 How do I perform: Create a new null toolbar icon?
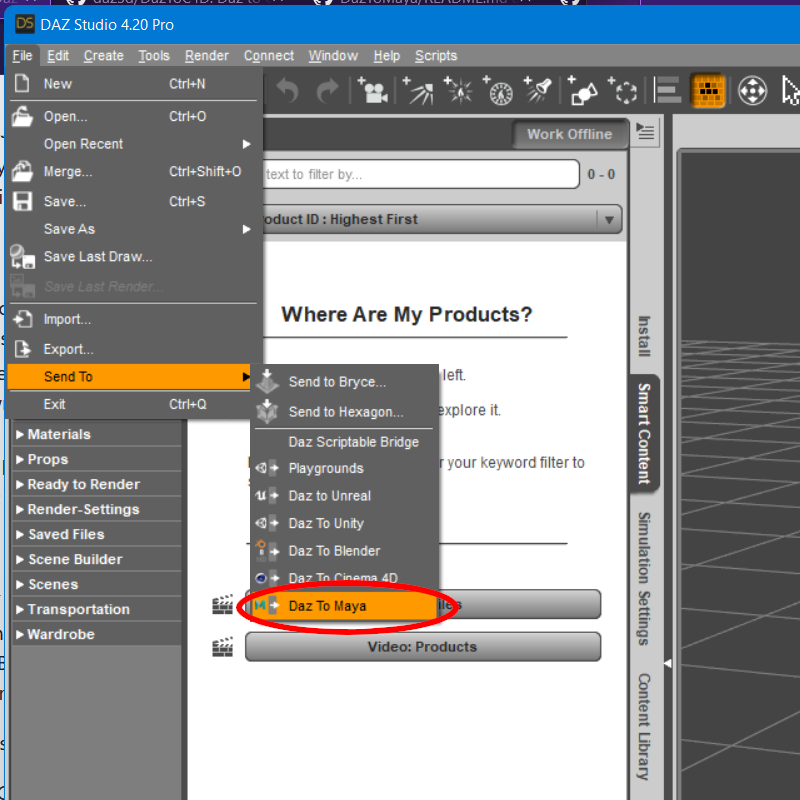(622, 91)
